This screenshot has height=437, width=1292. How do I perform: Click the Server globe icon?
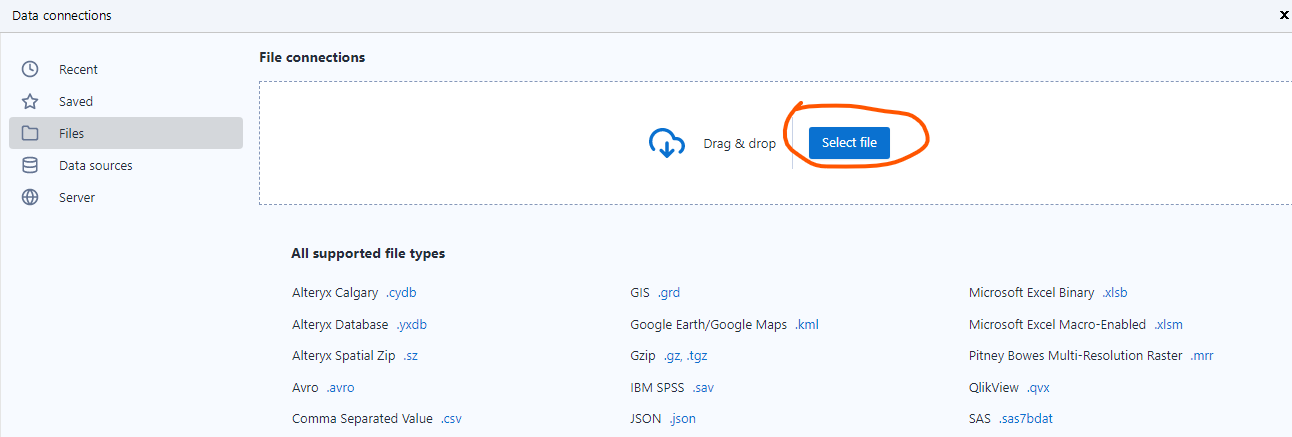point(30,197)
